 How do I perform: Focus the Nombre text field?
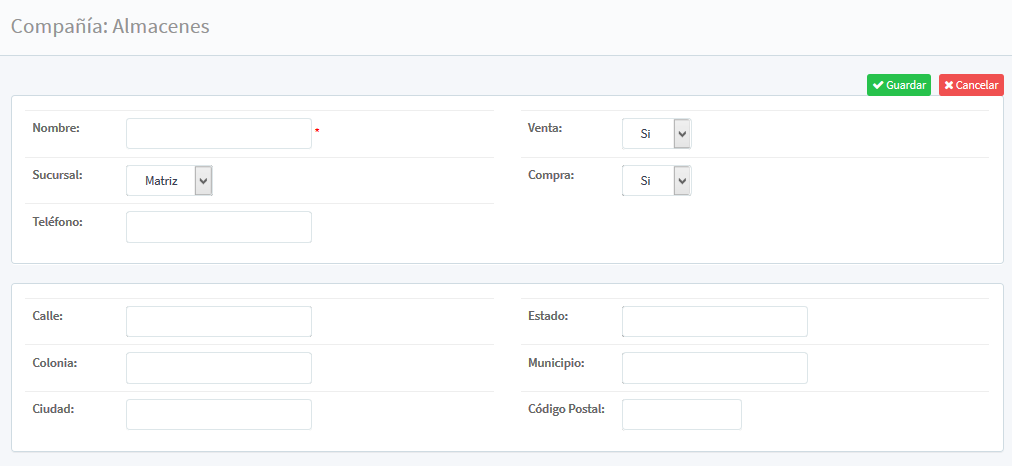point(219,134)
